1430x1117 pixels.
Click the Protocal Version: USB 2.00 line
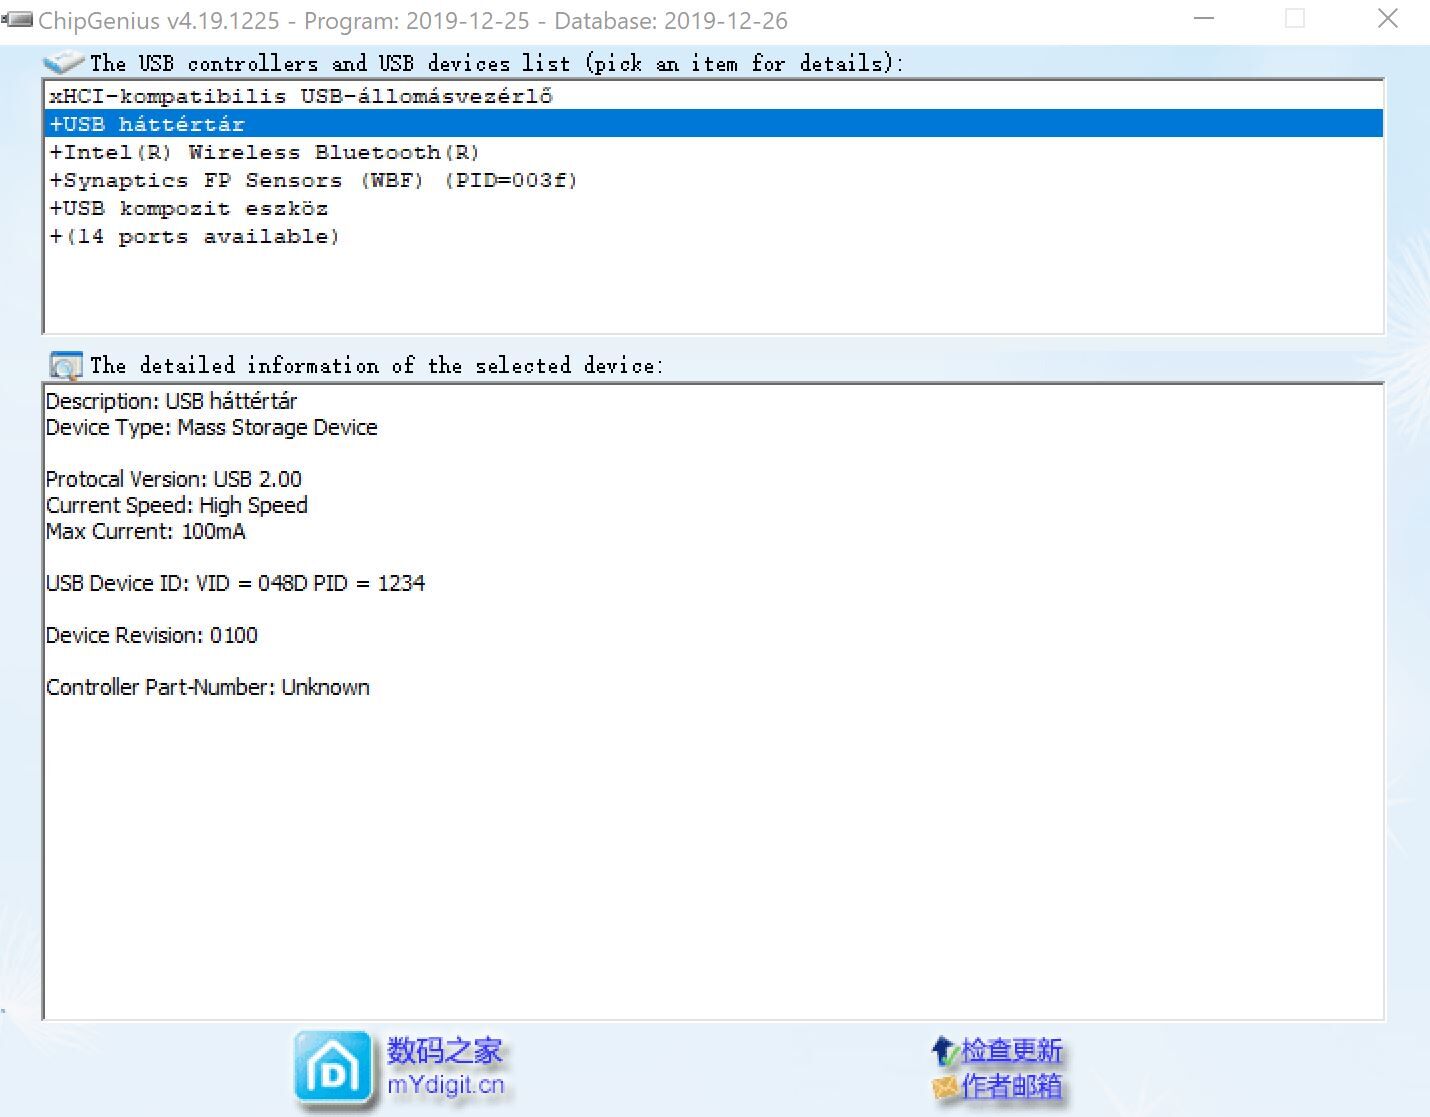point(174,479)
